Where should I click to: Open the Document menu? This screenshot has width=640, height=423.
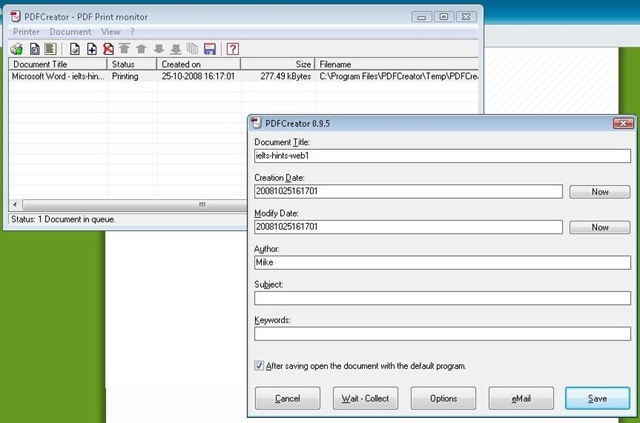[70, 32]
